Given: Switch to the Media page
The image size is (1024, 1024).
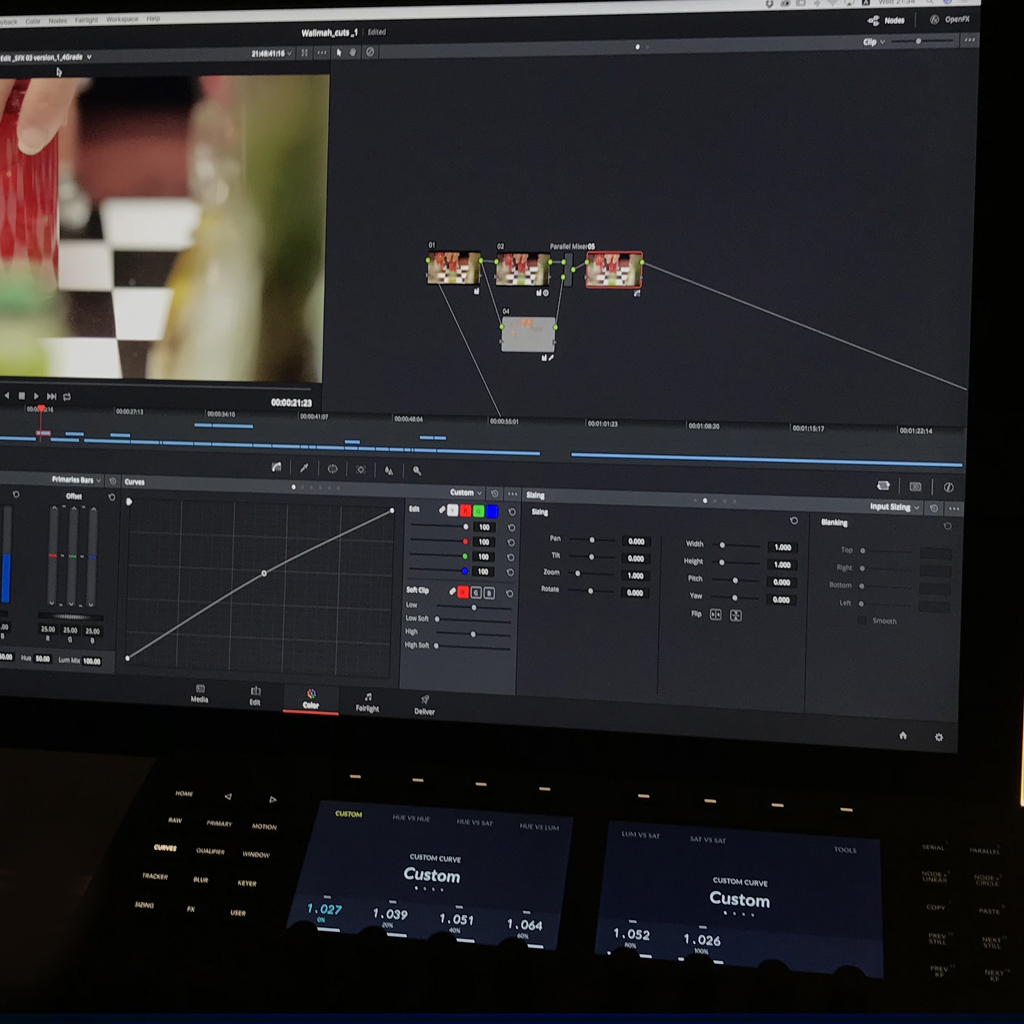Looking at the screenshot, I should (200, 694).
